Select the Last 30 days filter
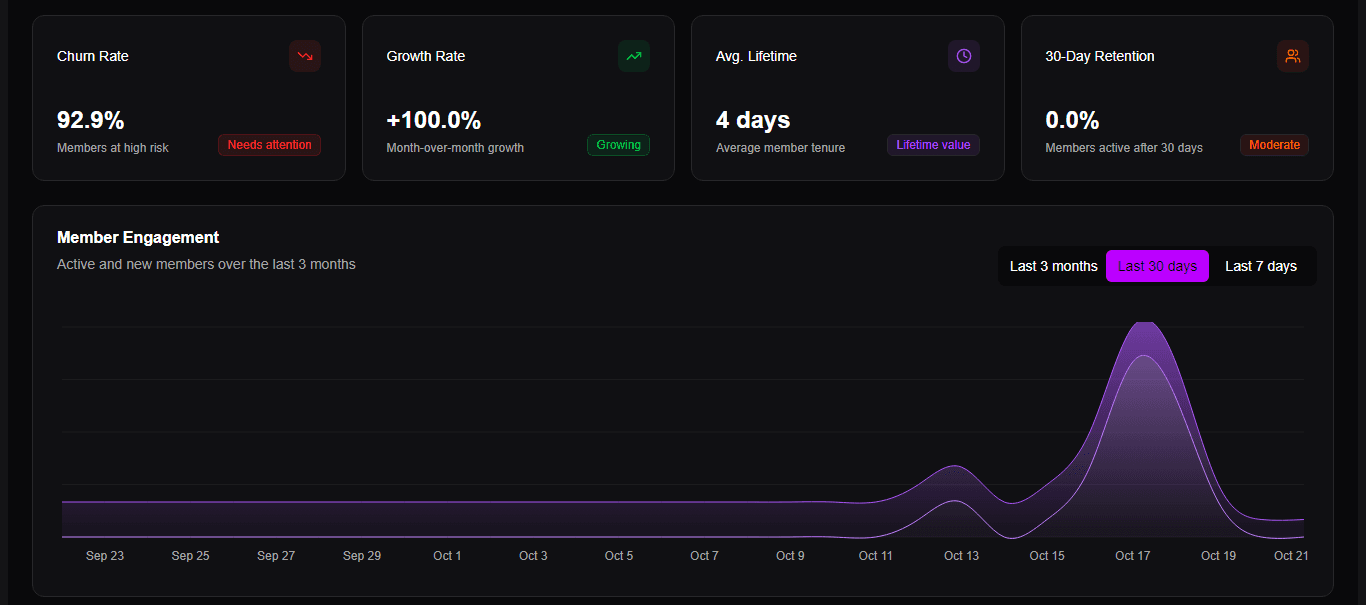1366x605 pixels. tap(1157, 266)
